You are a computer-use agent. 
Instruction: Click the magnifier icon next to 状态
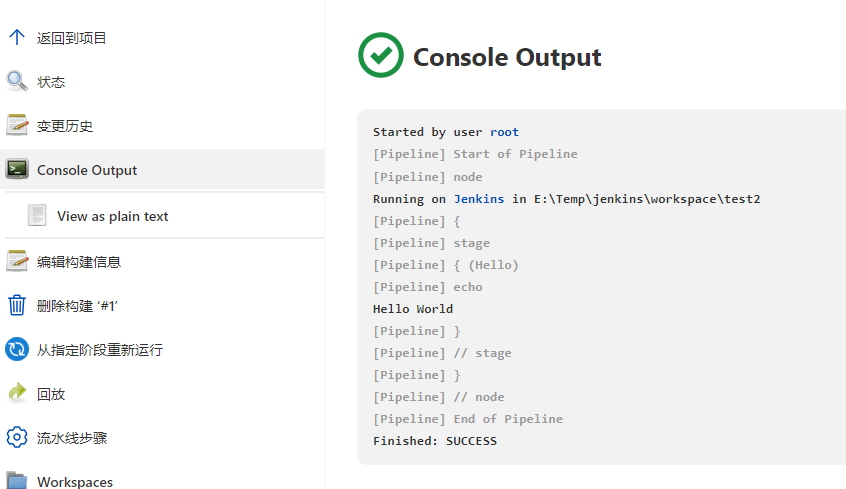coord(17,82)
